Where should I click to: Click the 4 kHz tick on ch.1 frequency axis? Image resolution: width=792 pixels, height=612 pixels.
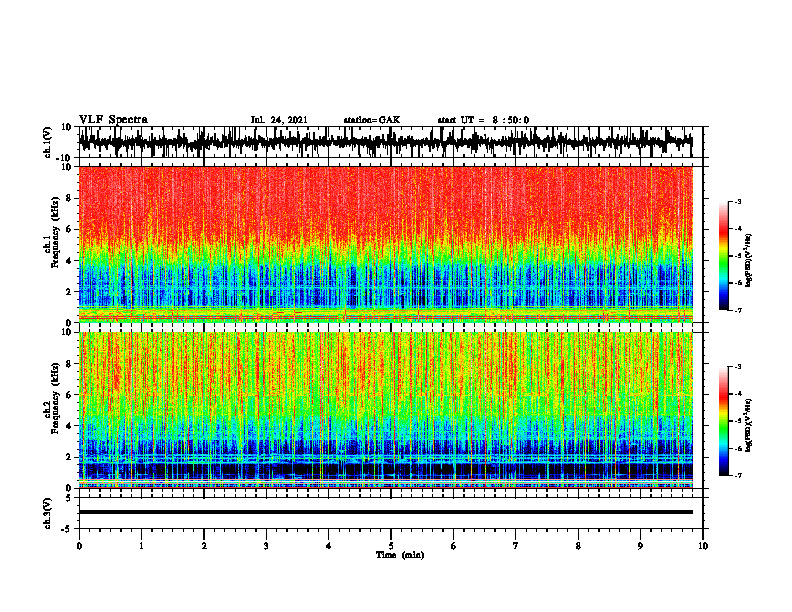coord(69,261)
